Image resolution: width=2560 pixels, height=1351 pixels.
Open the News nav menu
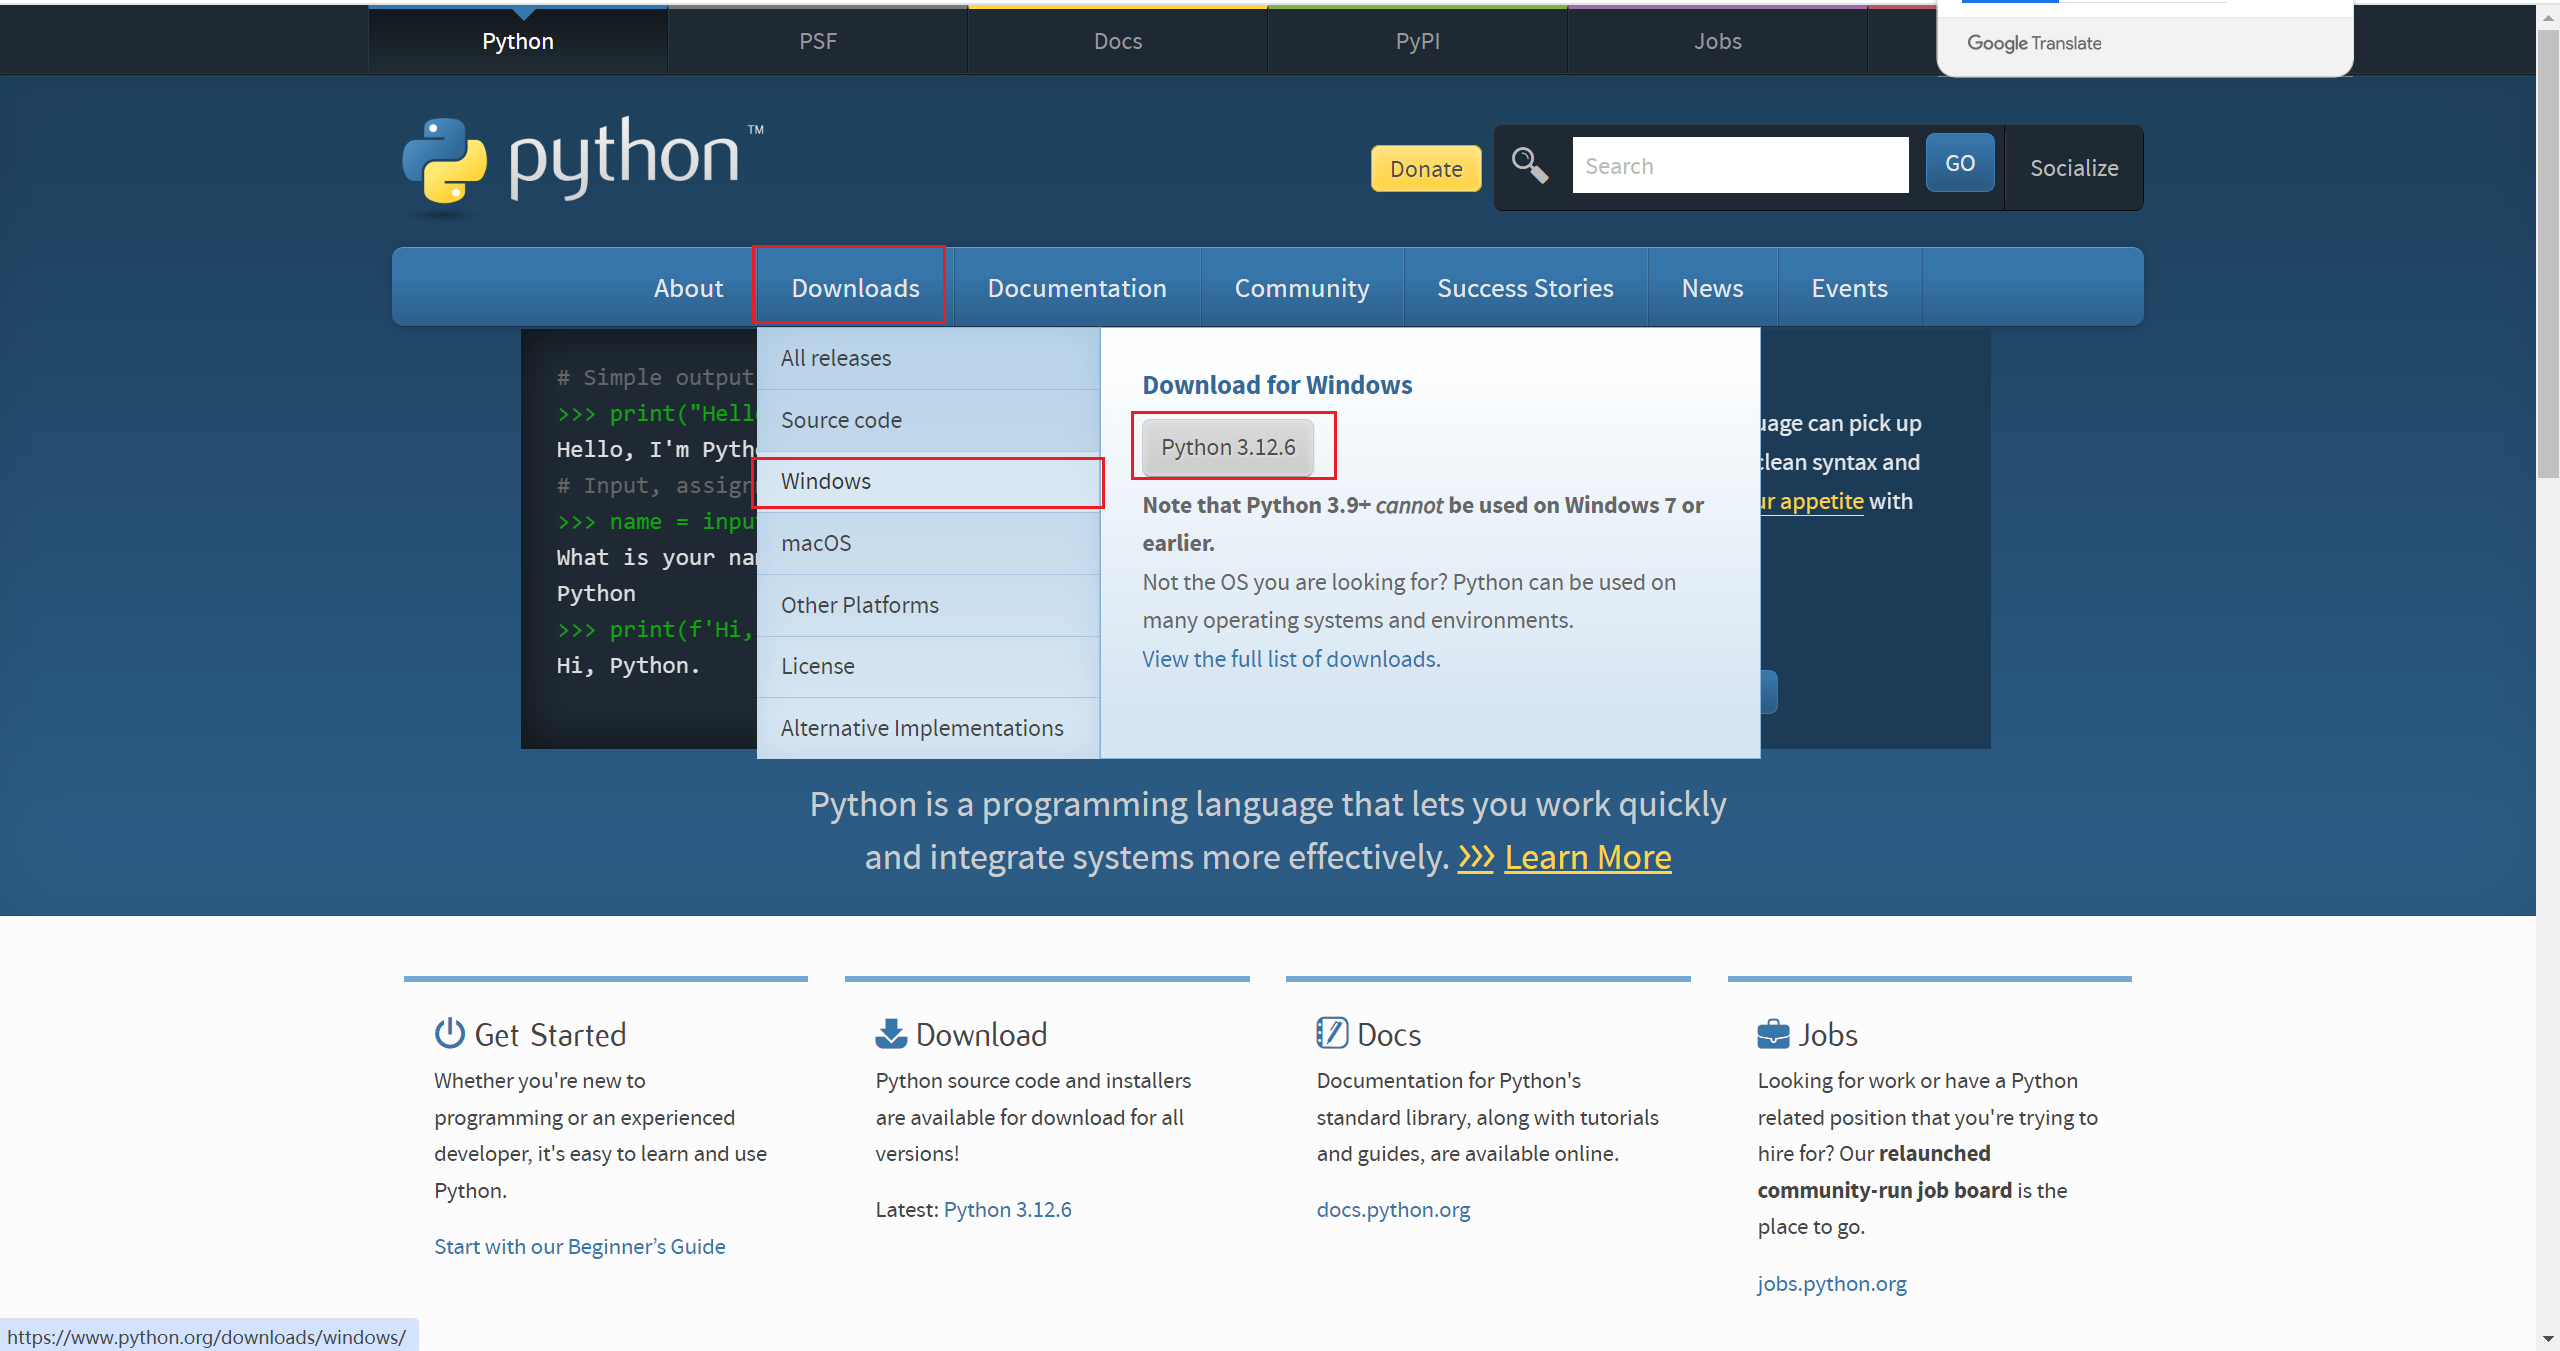point(1712,288)
